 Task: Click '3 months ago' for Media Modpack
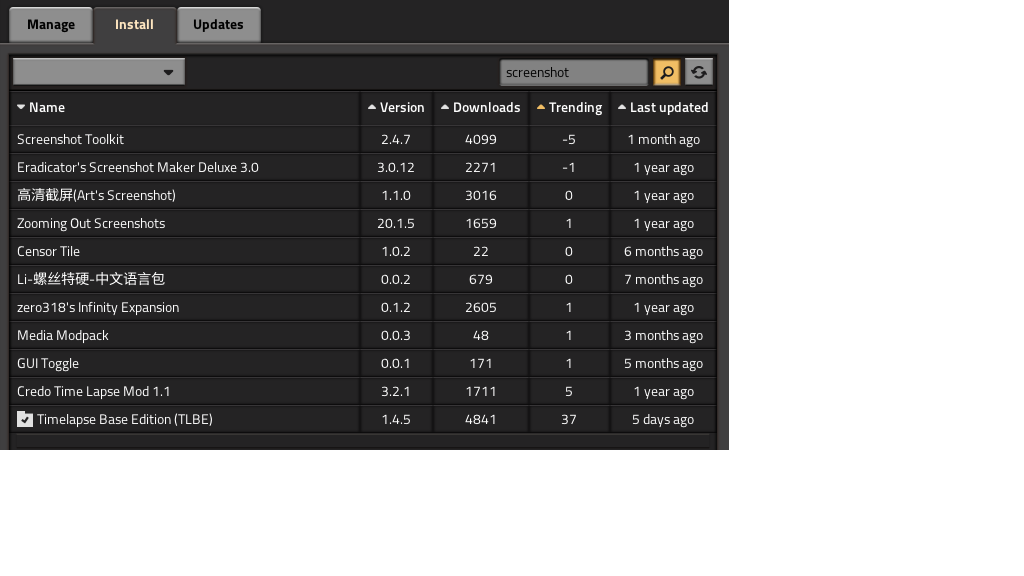pos(663,335)
